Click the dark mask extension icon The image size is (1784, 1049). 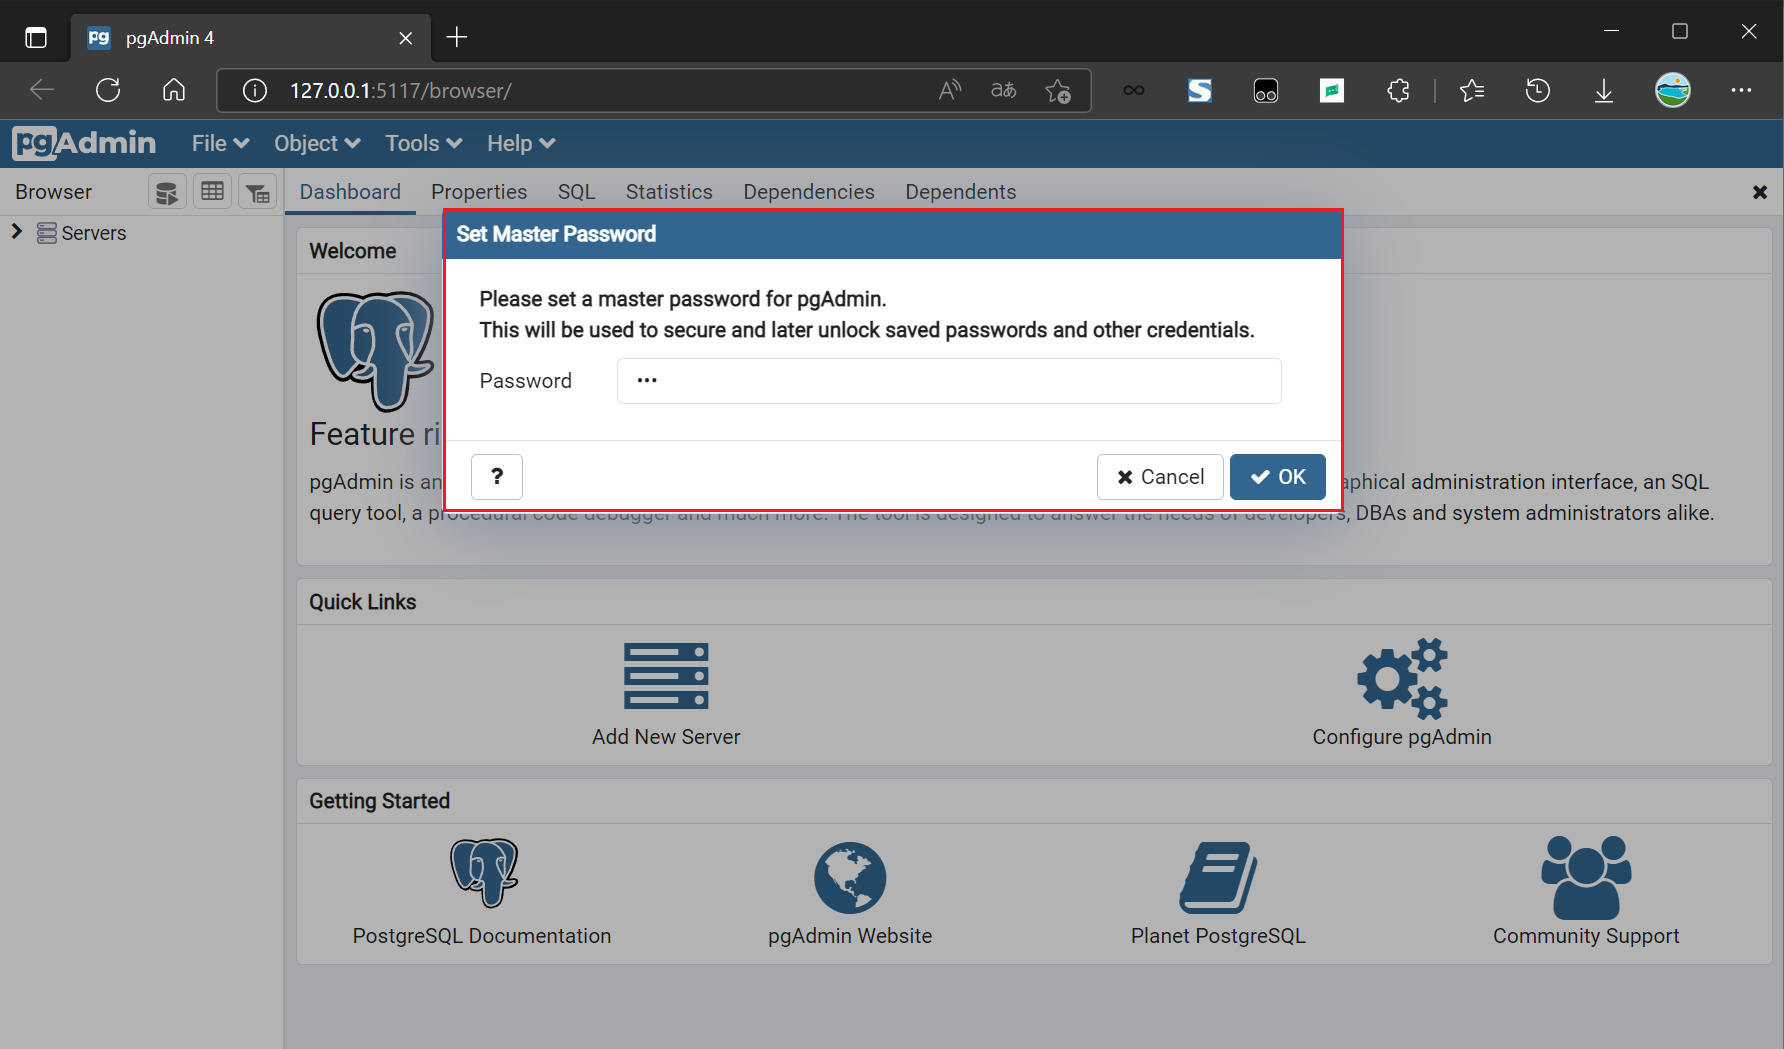(x=1266, y=91)
